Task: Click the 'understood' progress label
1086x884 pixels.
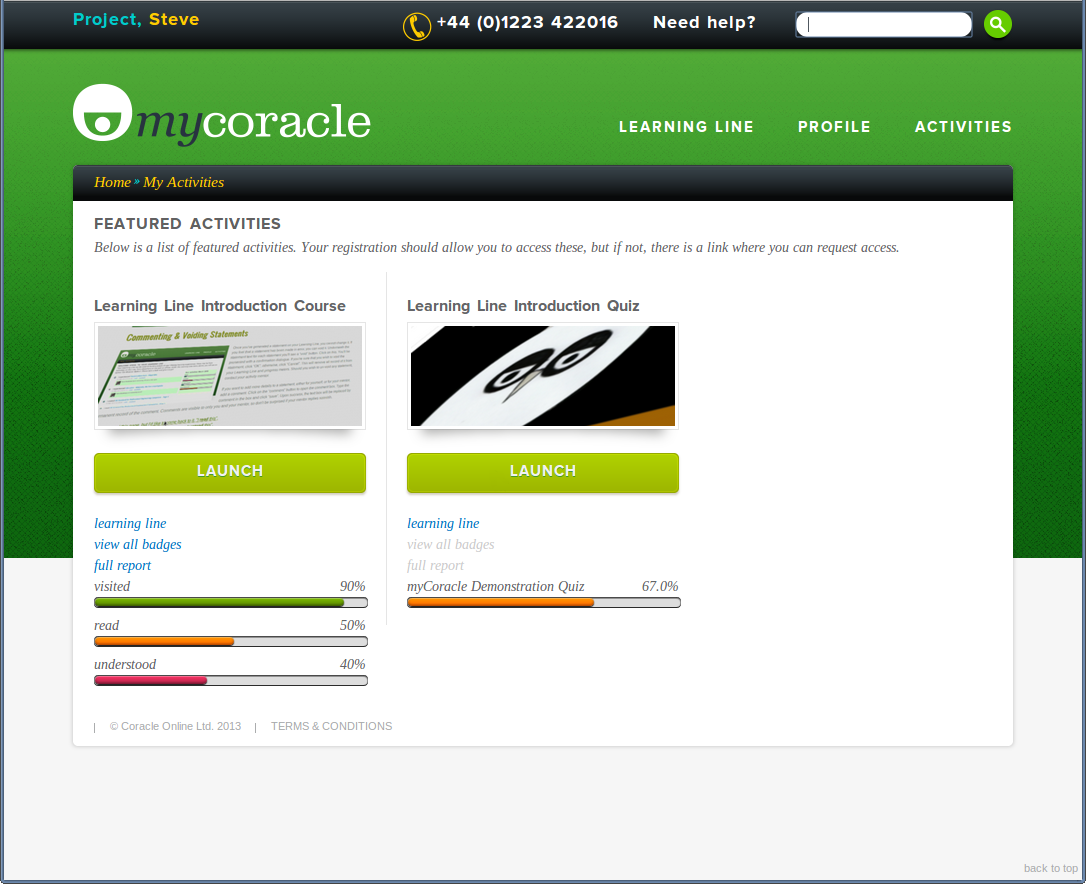Action: click(125, 664)
